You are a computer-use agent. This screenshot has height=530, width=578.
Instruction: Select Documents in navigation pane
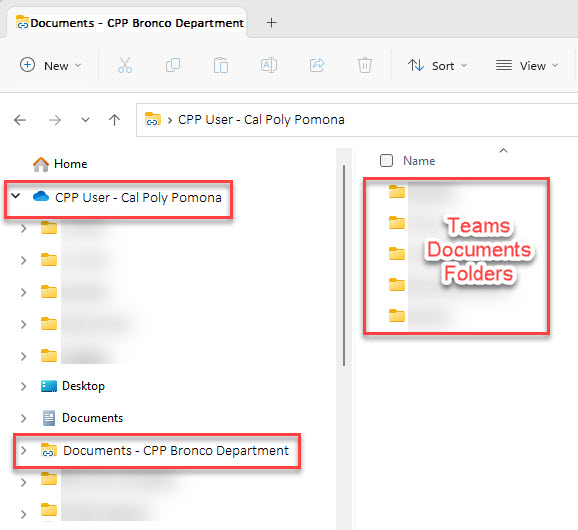92,418
